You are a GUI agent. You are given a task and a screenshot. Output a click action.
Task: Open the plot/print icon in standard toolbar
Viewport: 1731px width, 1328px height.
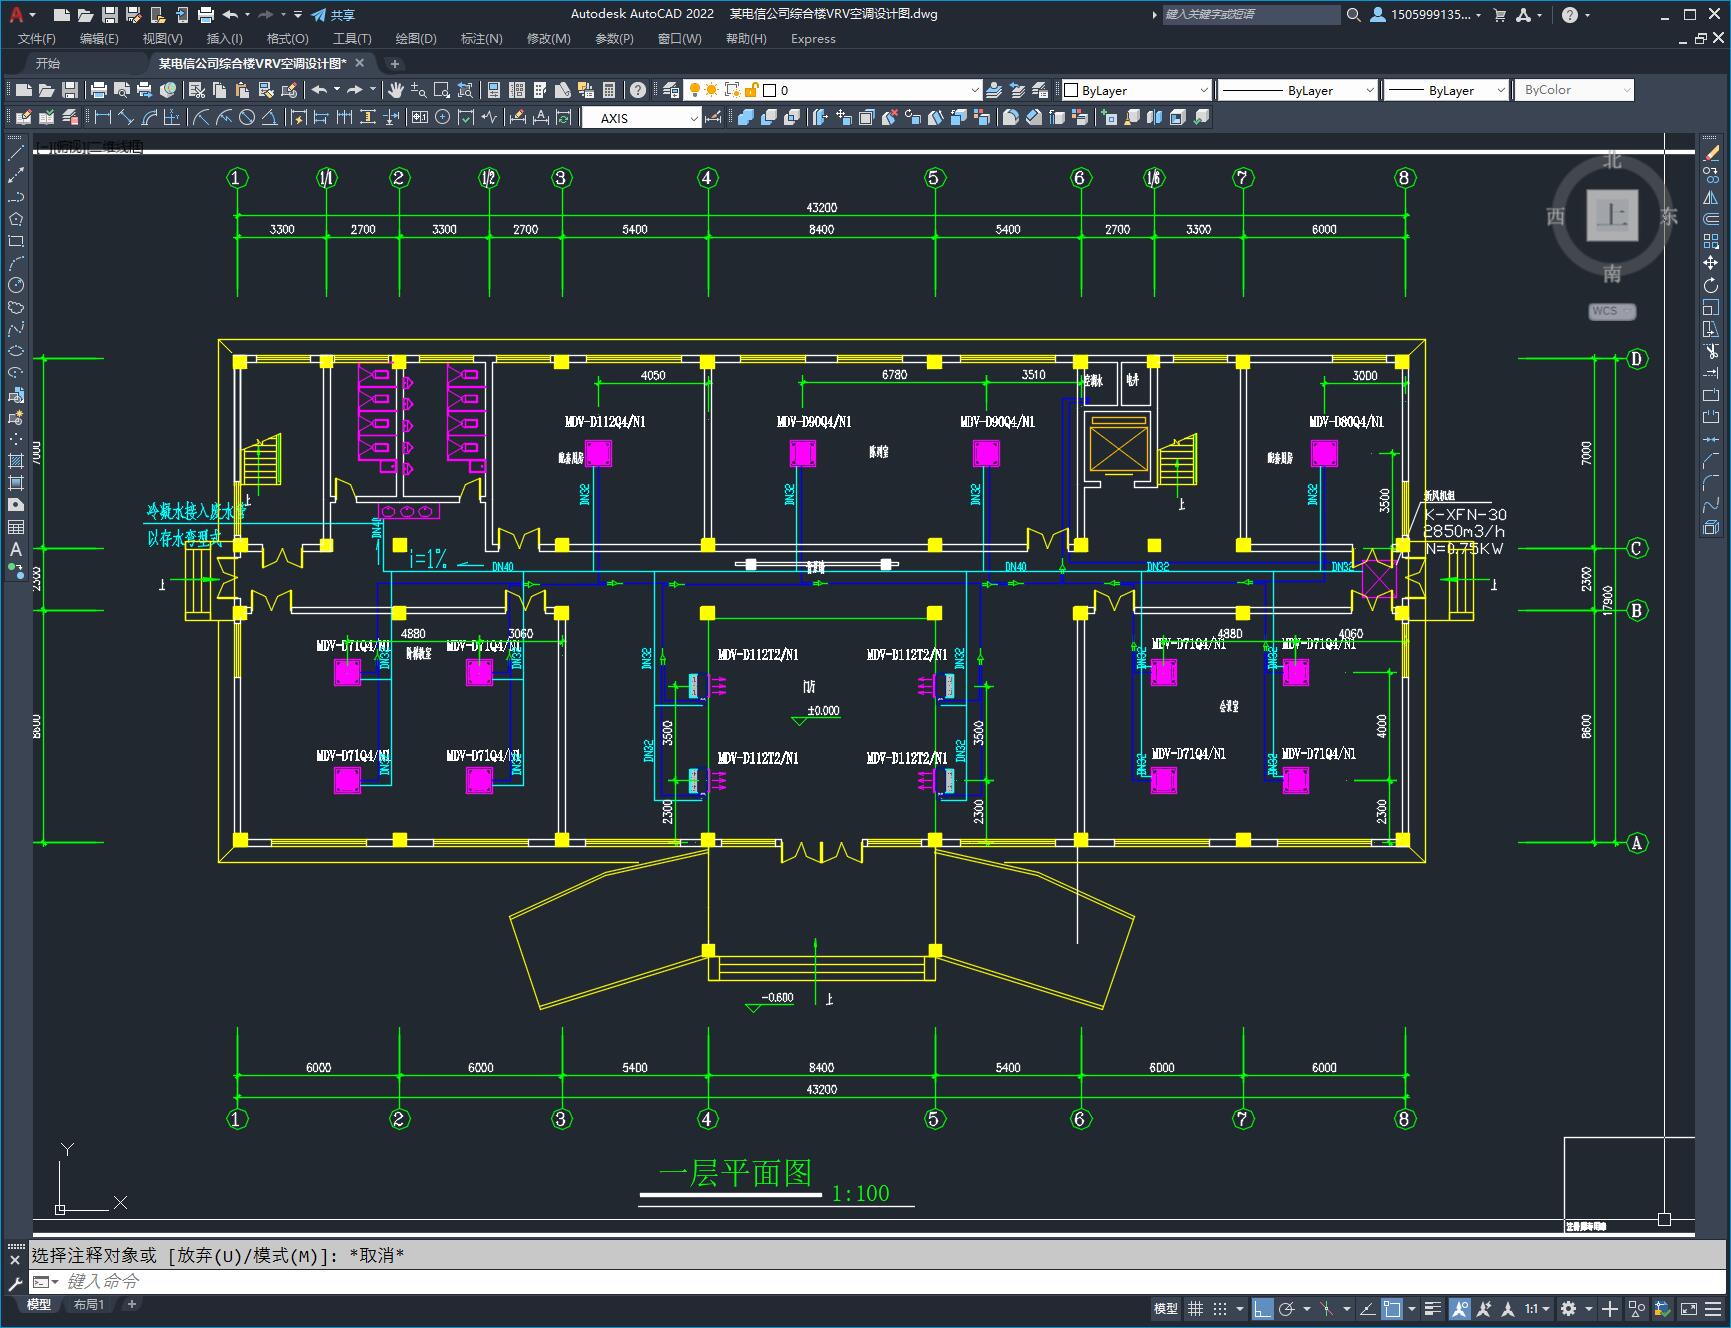click(98, 90)
